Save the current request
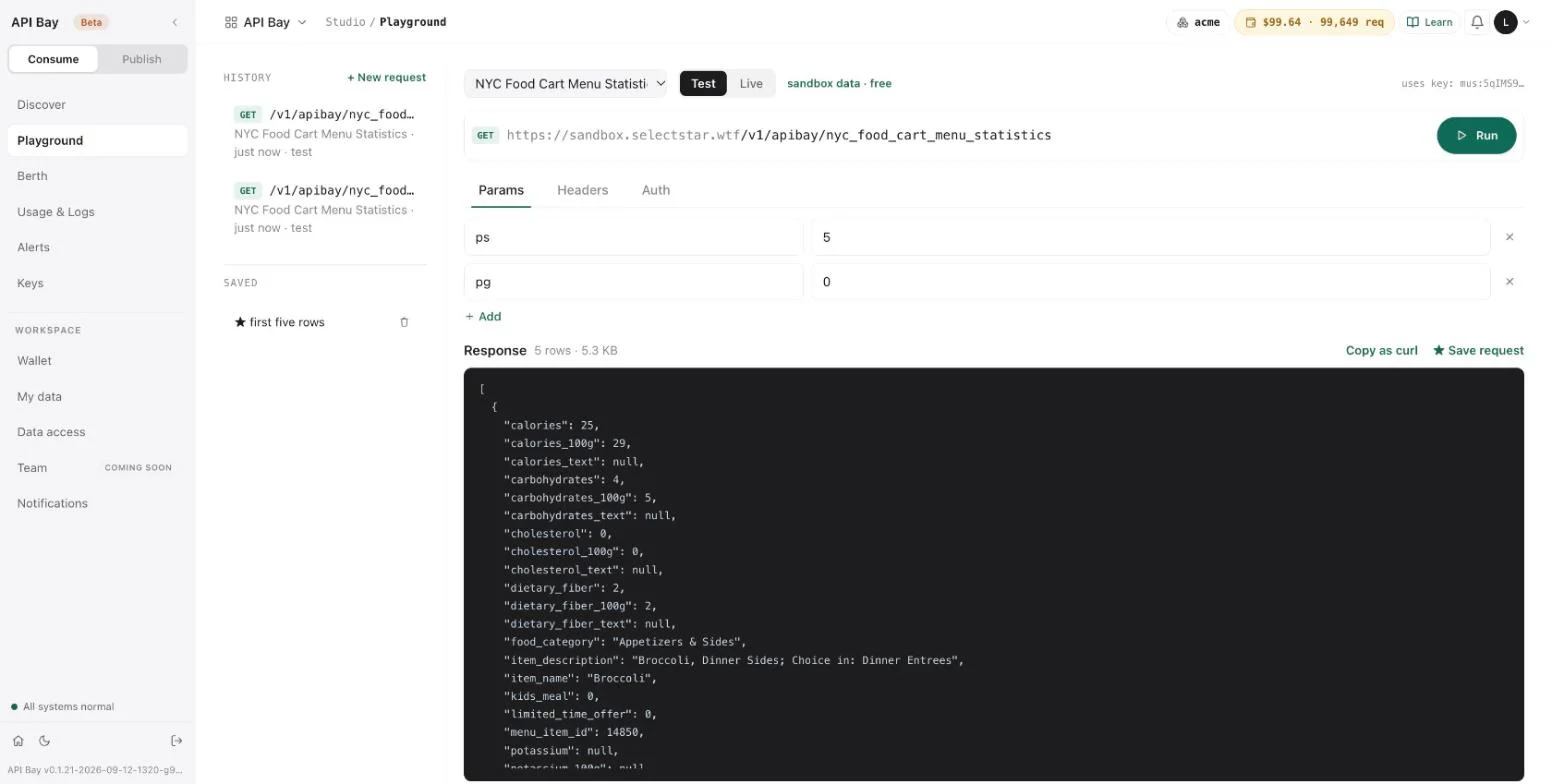The height and width of the screenshot is (784, 1552). tap(1478, 350)
